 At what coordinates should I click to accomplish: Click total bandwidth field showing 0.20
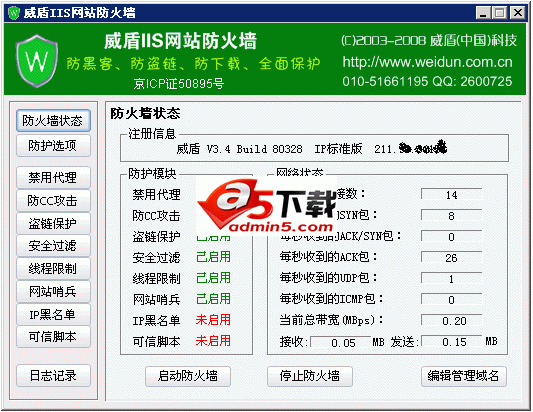451,321
